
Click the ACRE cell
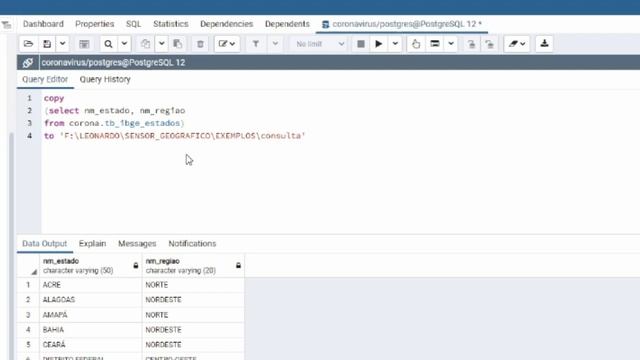tap(91, 284)
